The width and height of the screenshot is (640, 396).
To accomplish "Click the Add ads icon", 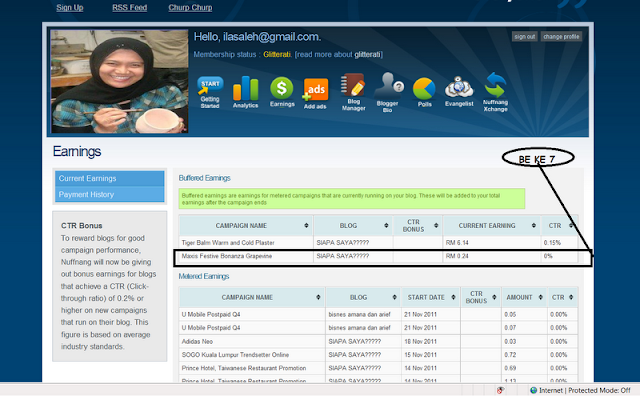I will pyautogui.click(x=315, y=93).
